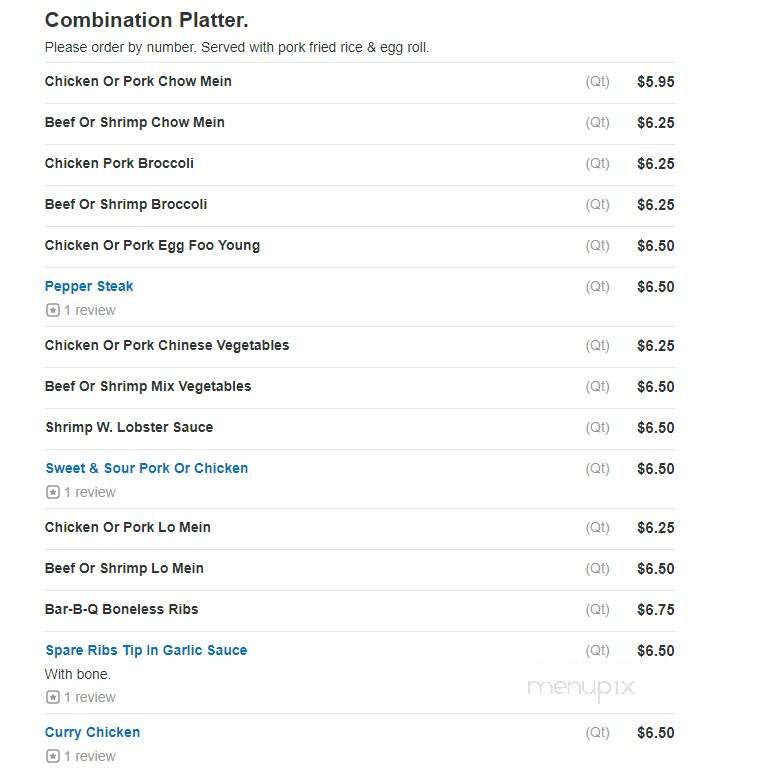Click the review star icon under Pepper Steak
Image resolution: width=760 pixels, height=770 pixels.
(x=53, y=310)
